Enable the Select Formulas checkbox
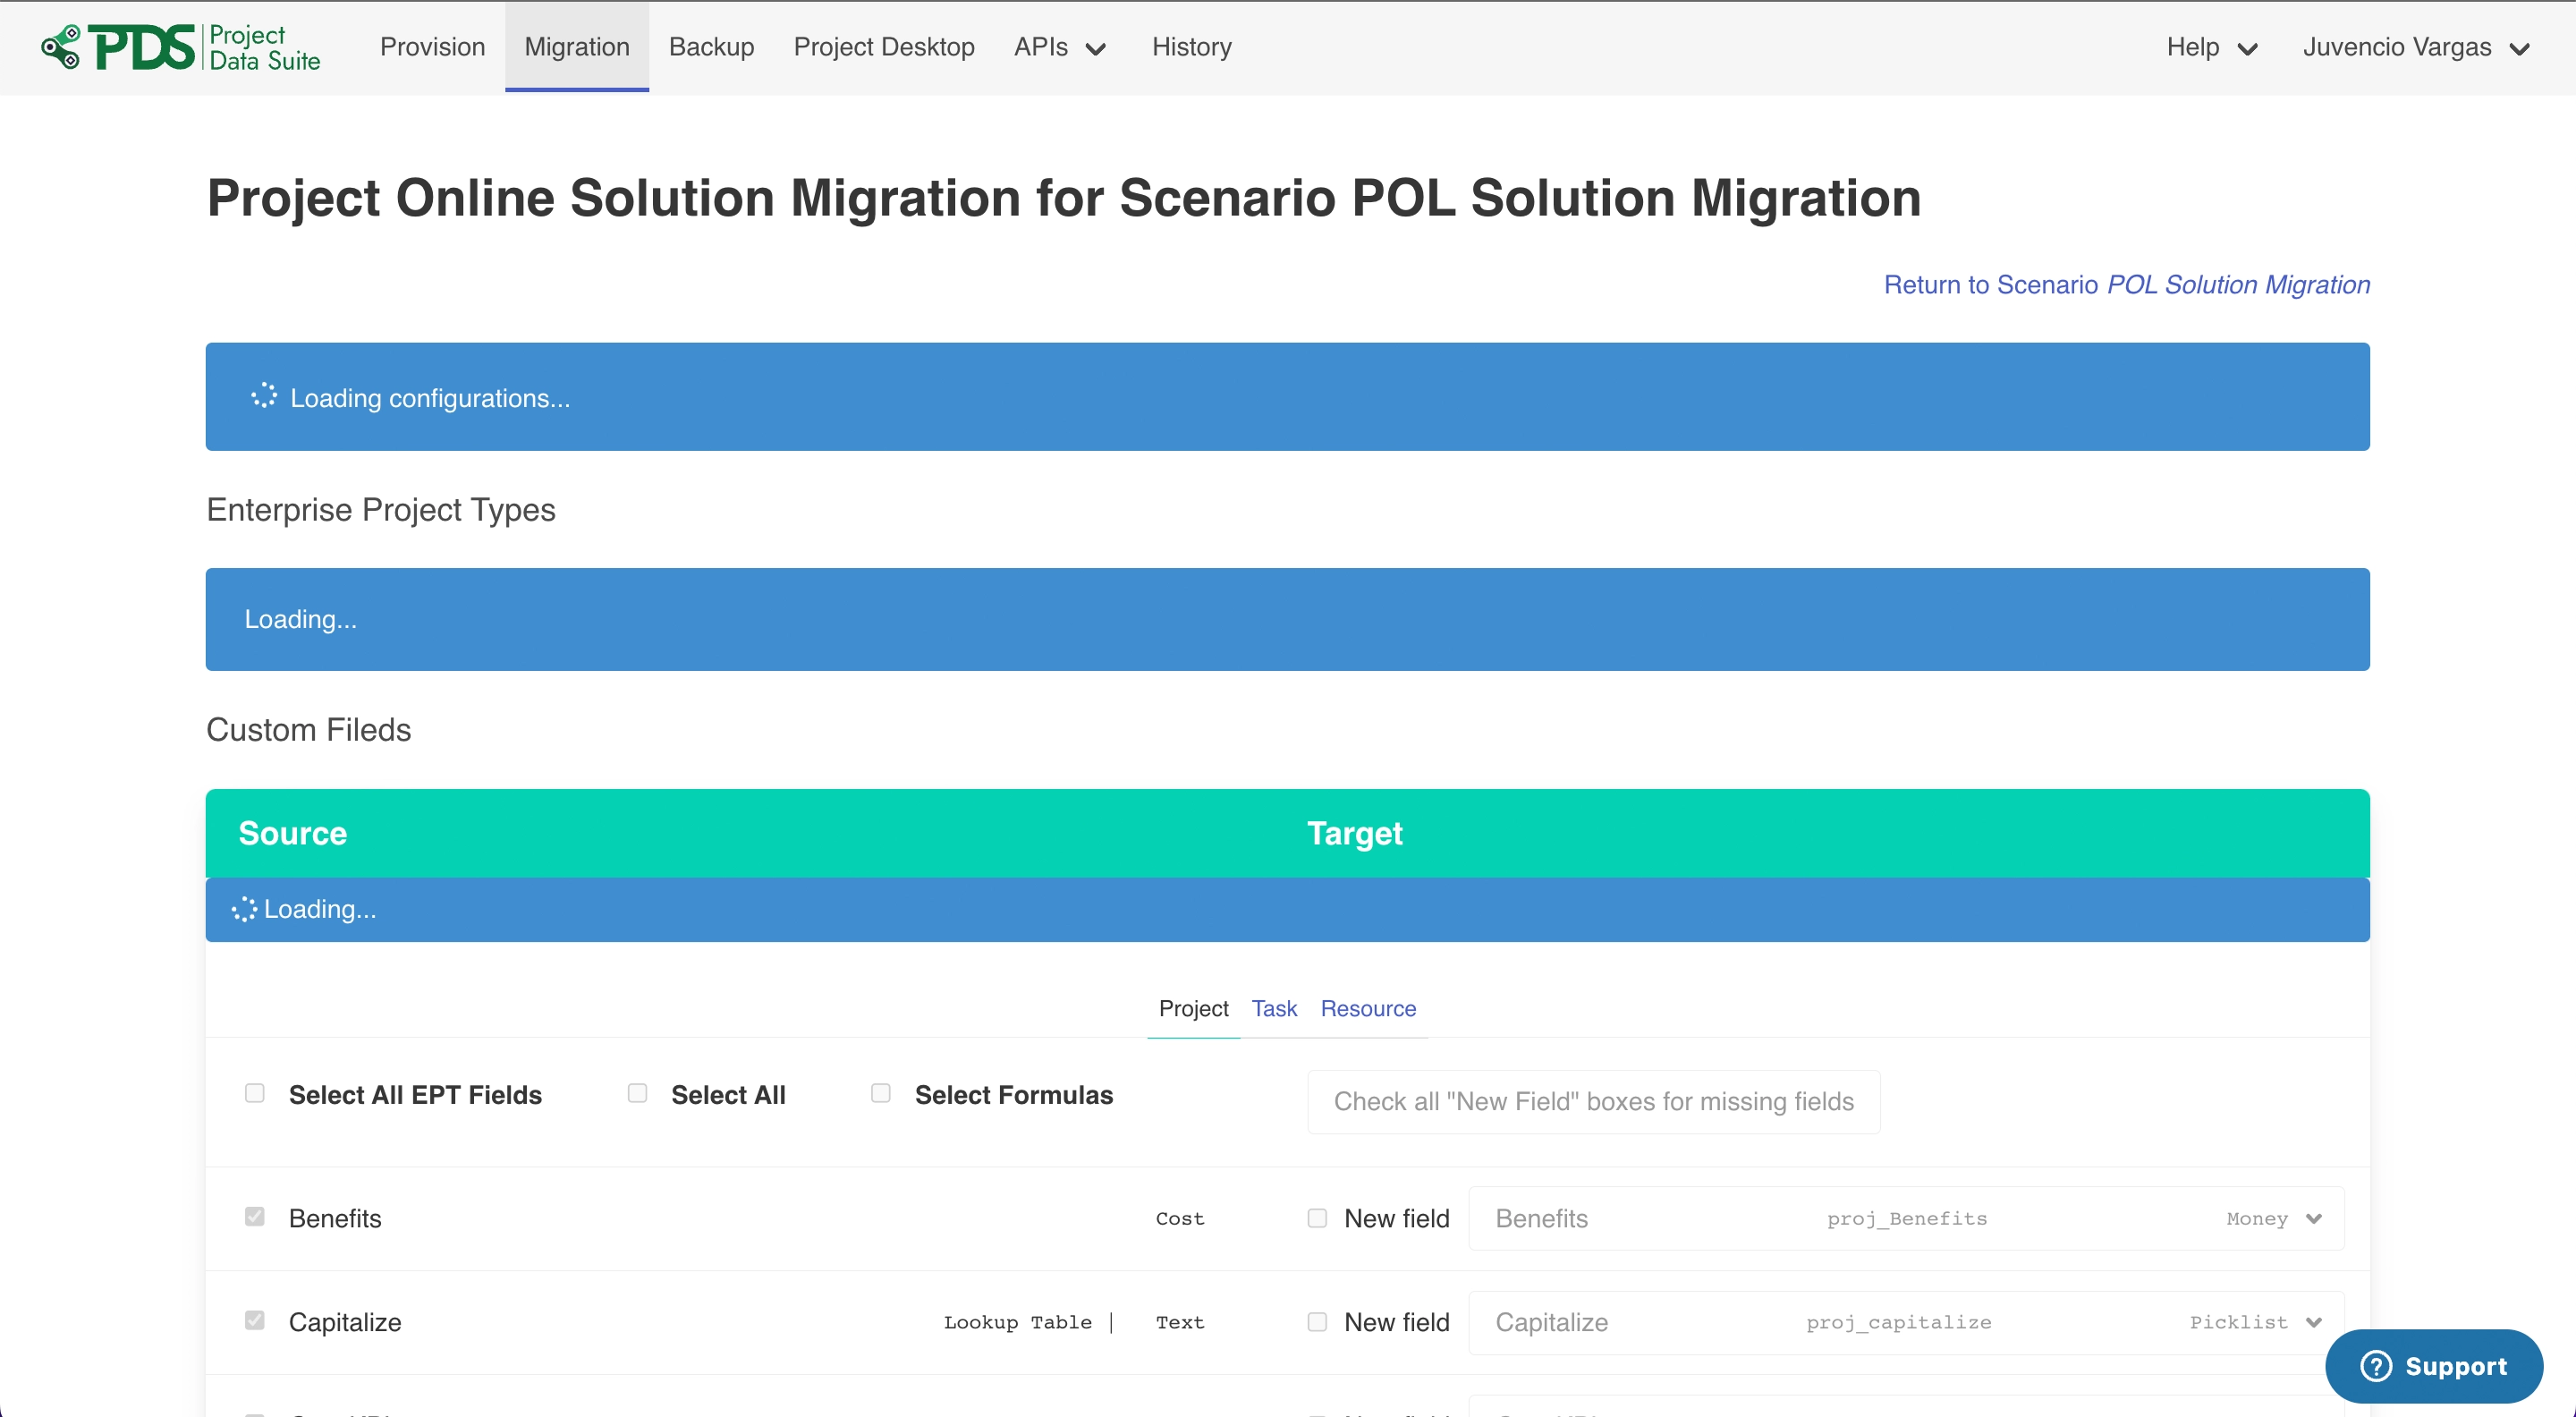The height and width of the screenshot is (1417, 2576). pos(881,1093)
